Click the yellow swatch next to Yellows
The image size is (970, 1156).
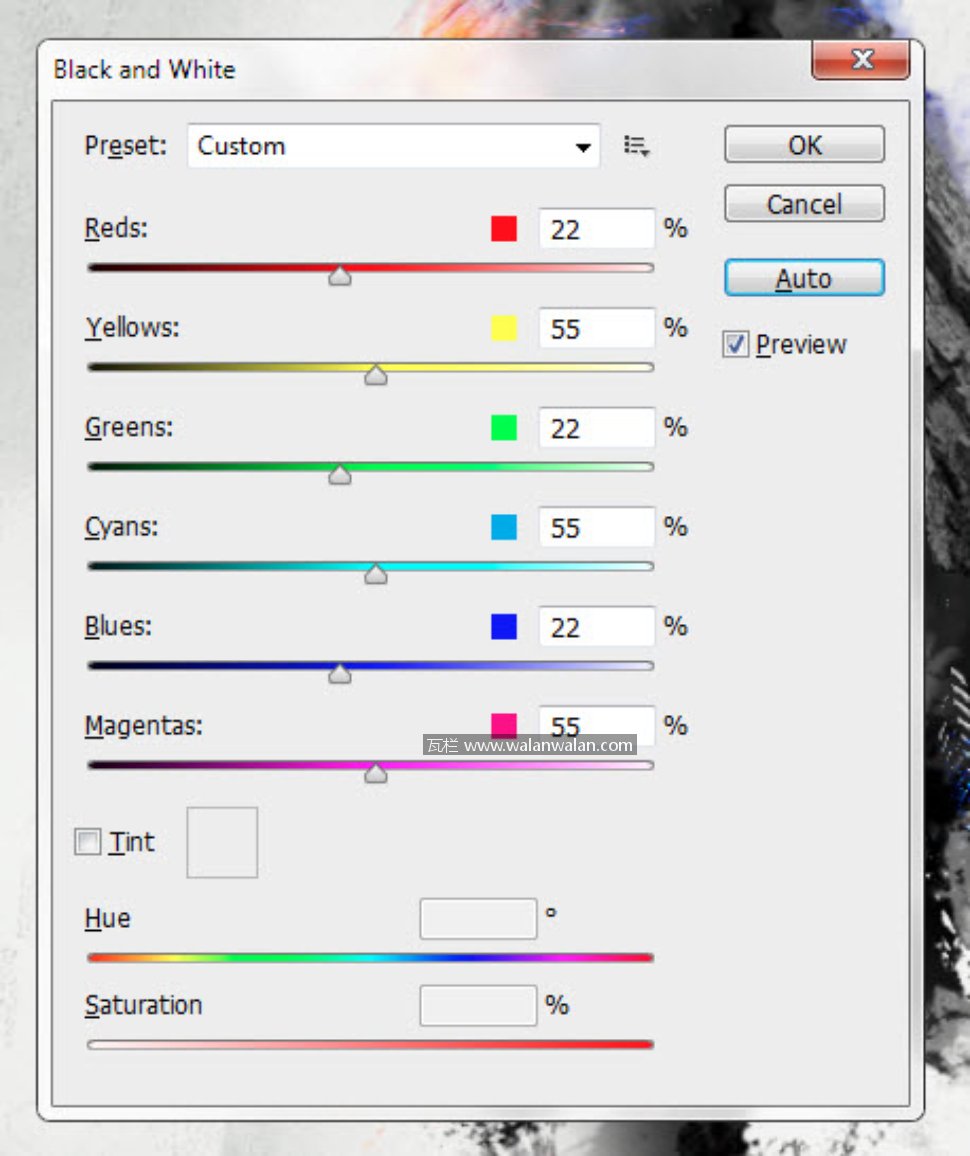tap(504, 328)
